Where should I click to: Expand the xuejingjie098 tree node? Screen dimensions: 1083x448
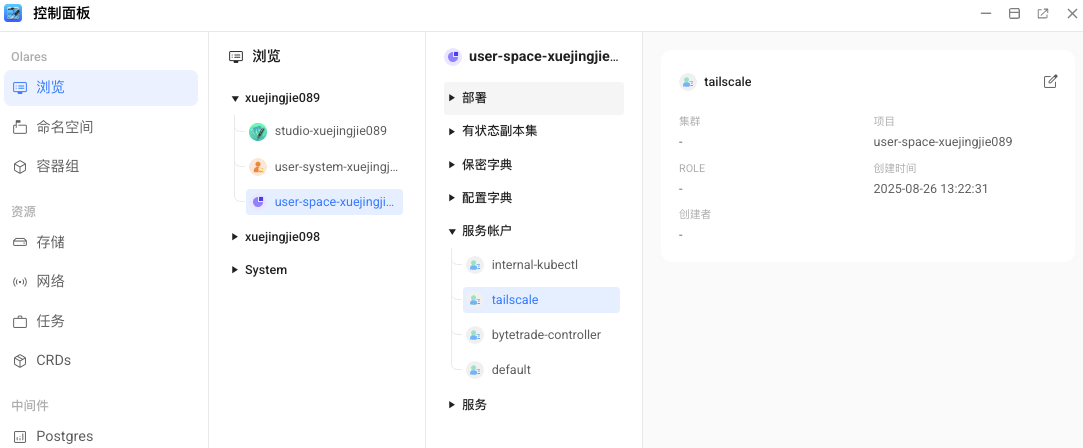click(235, 237)
